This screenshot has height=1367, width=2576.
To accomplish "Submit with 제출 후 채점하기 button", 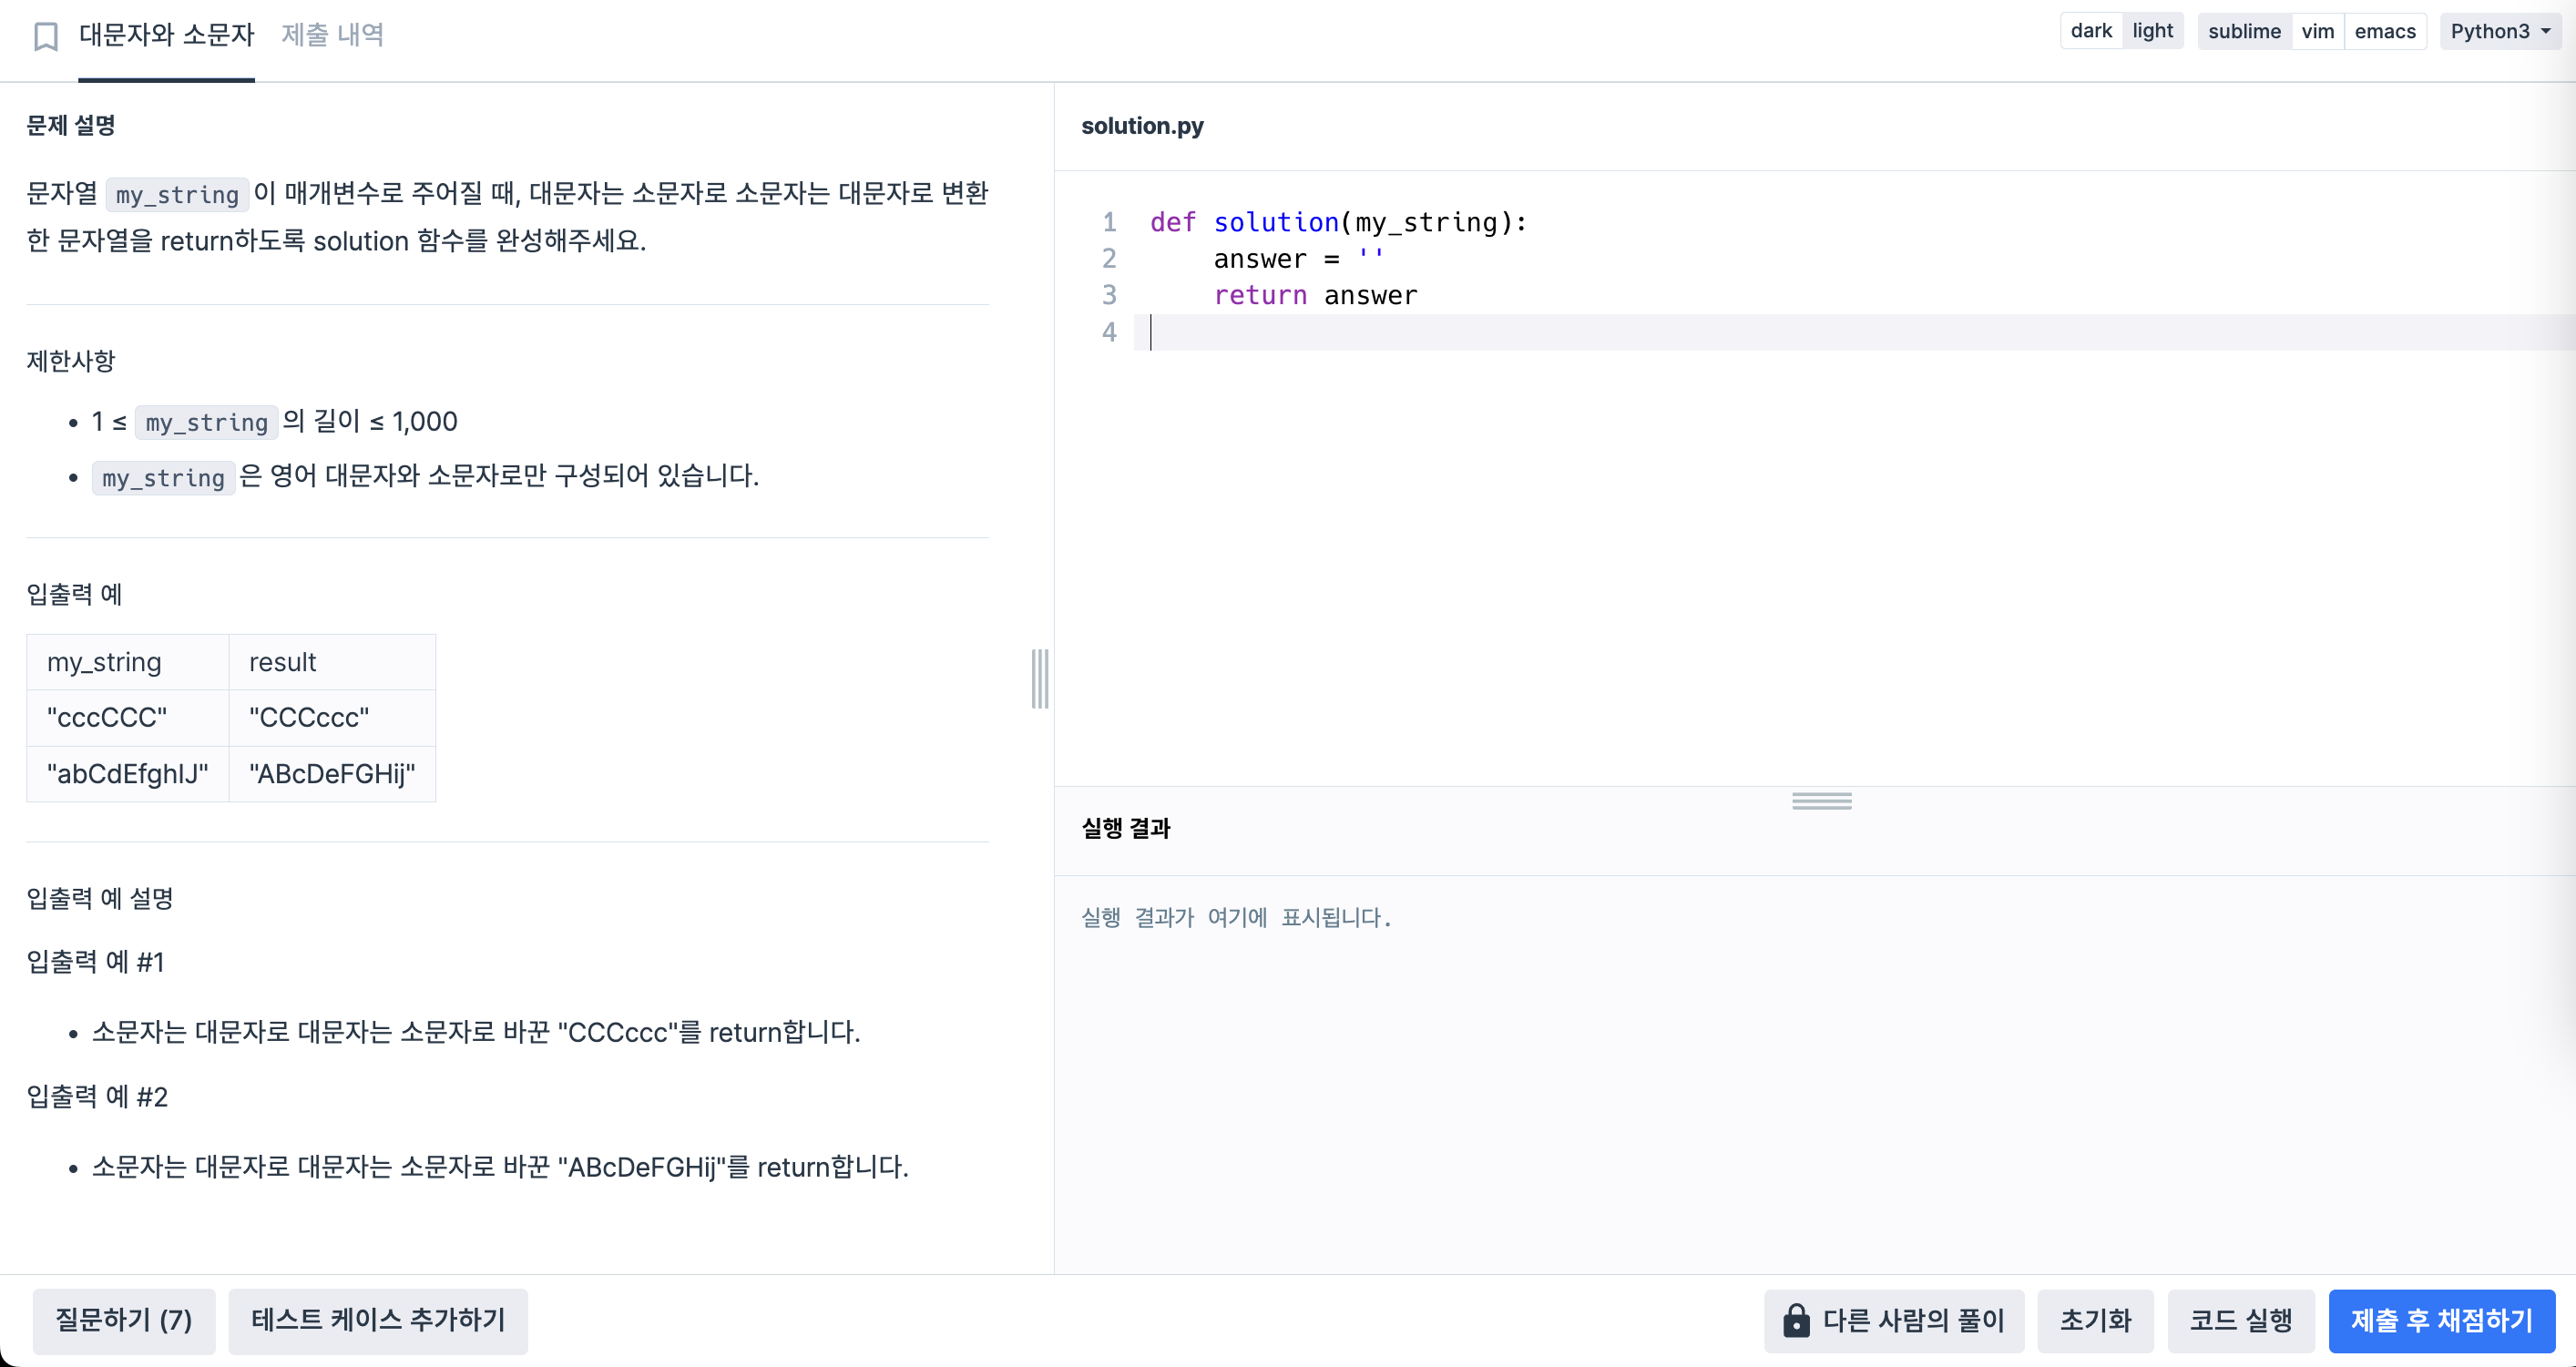I will tap(2441, 1320).
